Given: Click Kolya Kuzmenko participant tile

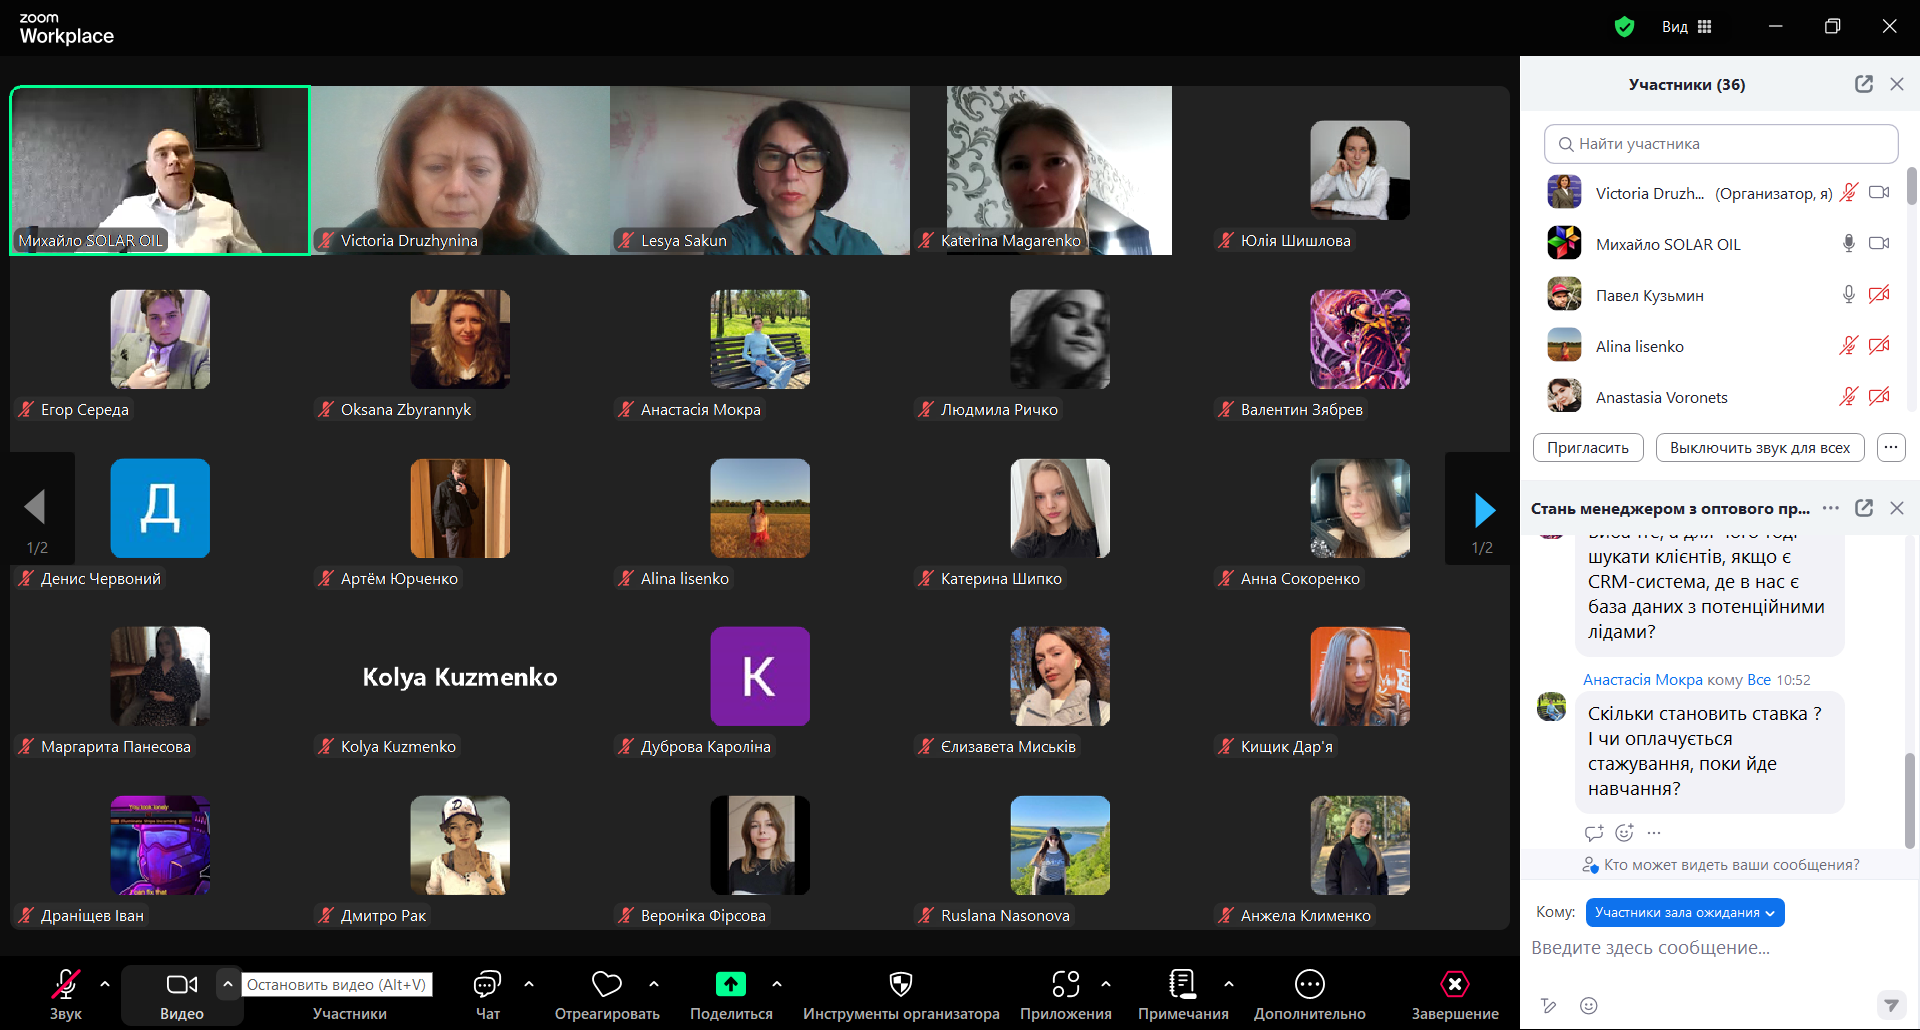Looking at the screenshot, I should click(460, 677).
